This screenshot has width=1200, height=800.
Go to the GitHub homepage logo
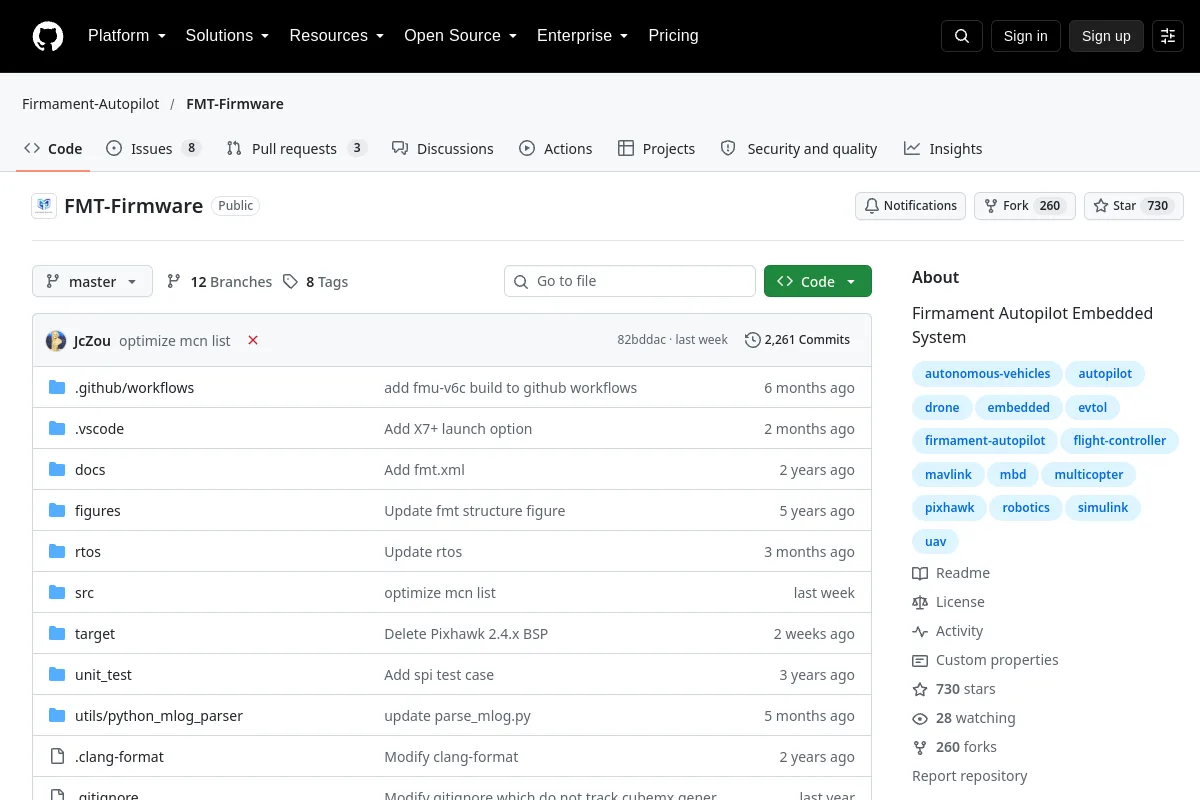click(x=48, y=36)
